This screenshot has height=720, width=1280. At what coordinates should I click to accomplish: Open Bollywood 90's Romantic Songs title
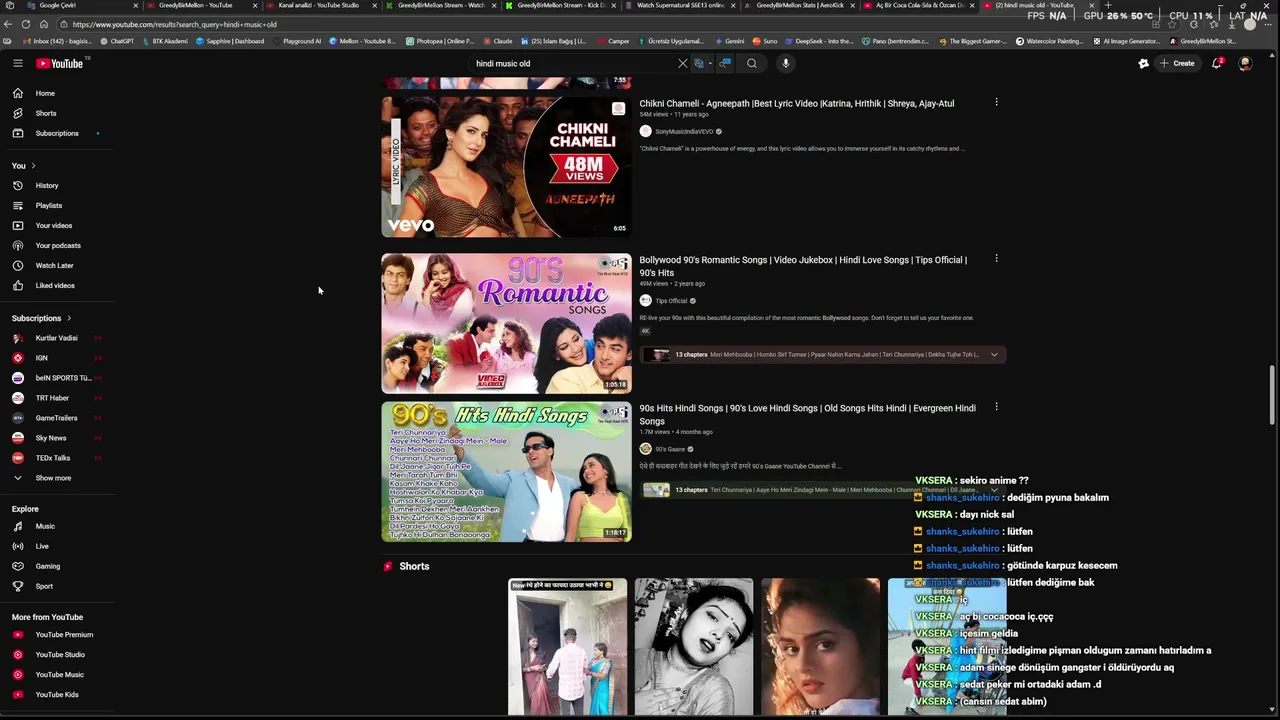pyautogui.click(x=803, y=266)
